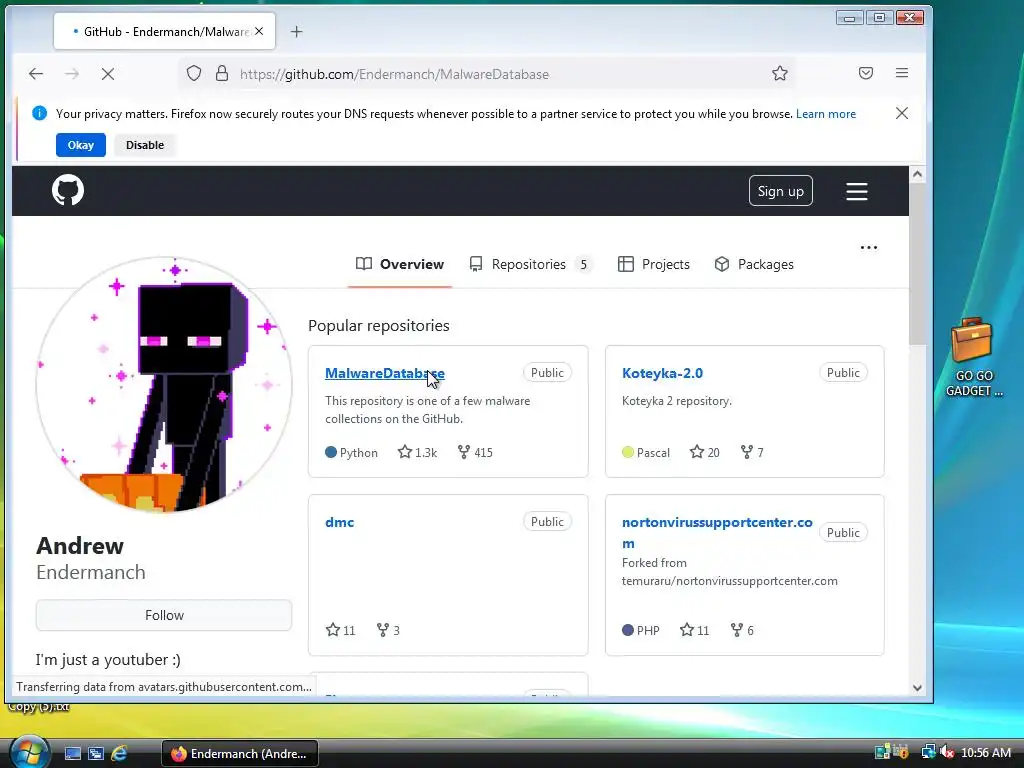Open the Firefox application menu
Viewport: 1024px width, 768px height.
(x=901, y=73)
